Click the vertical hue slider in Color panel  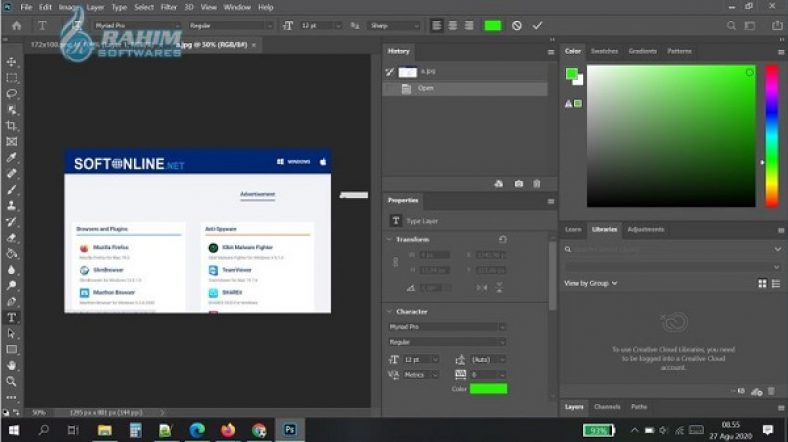click(x=772, y=136)
